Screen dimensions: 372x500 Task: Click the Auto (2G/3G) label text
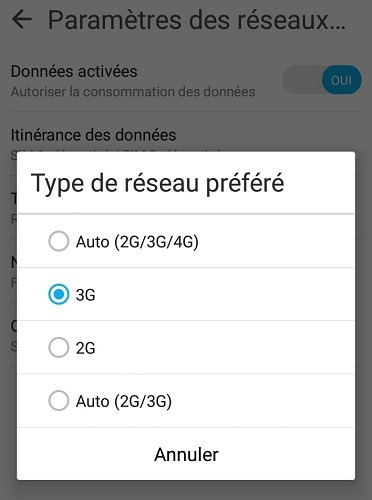[124, 401]
